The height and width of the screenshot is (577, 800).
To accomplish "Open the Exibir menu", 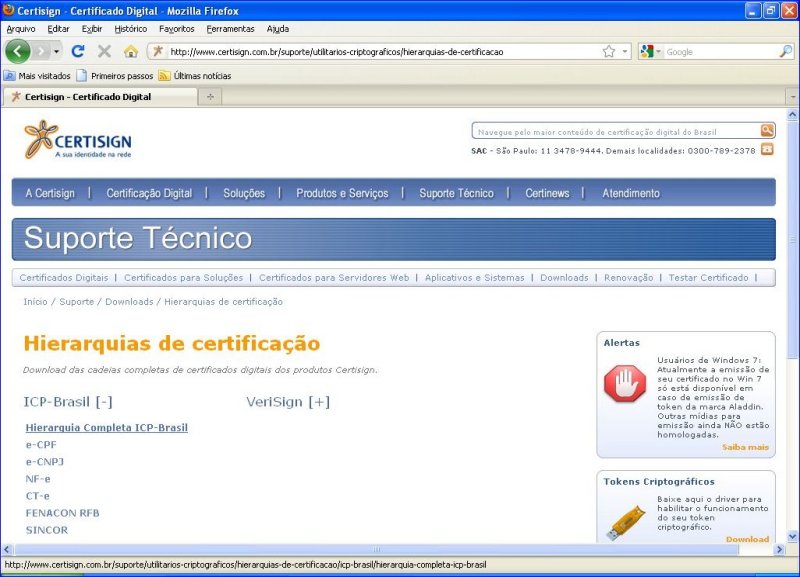I will [92, 29].
